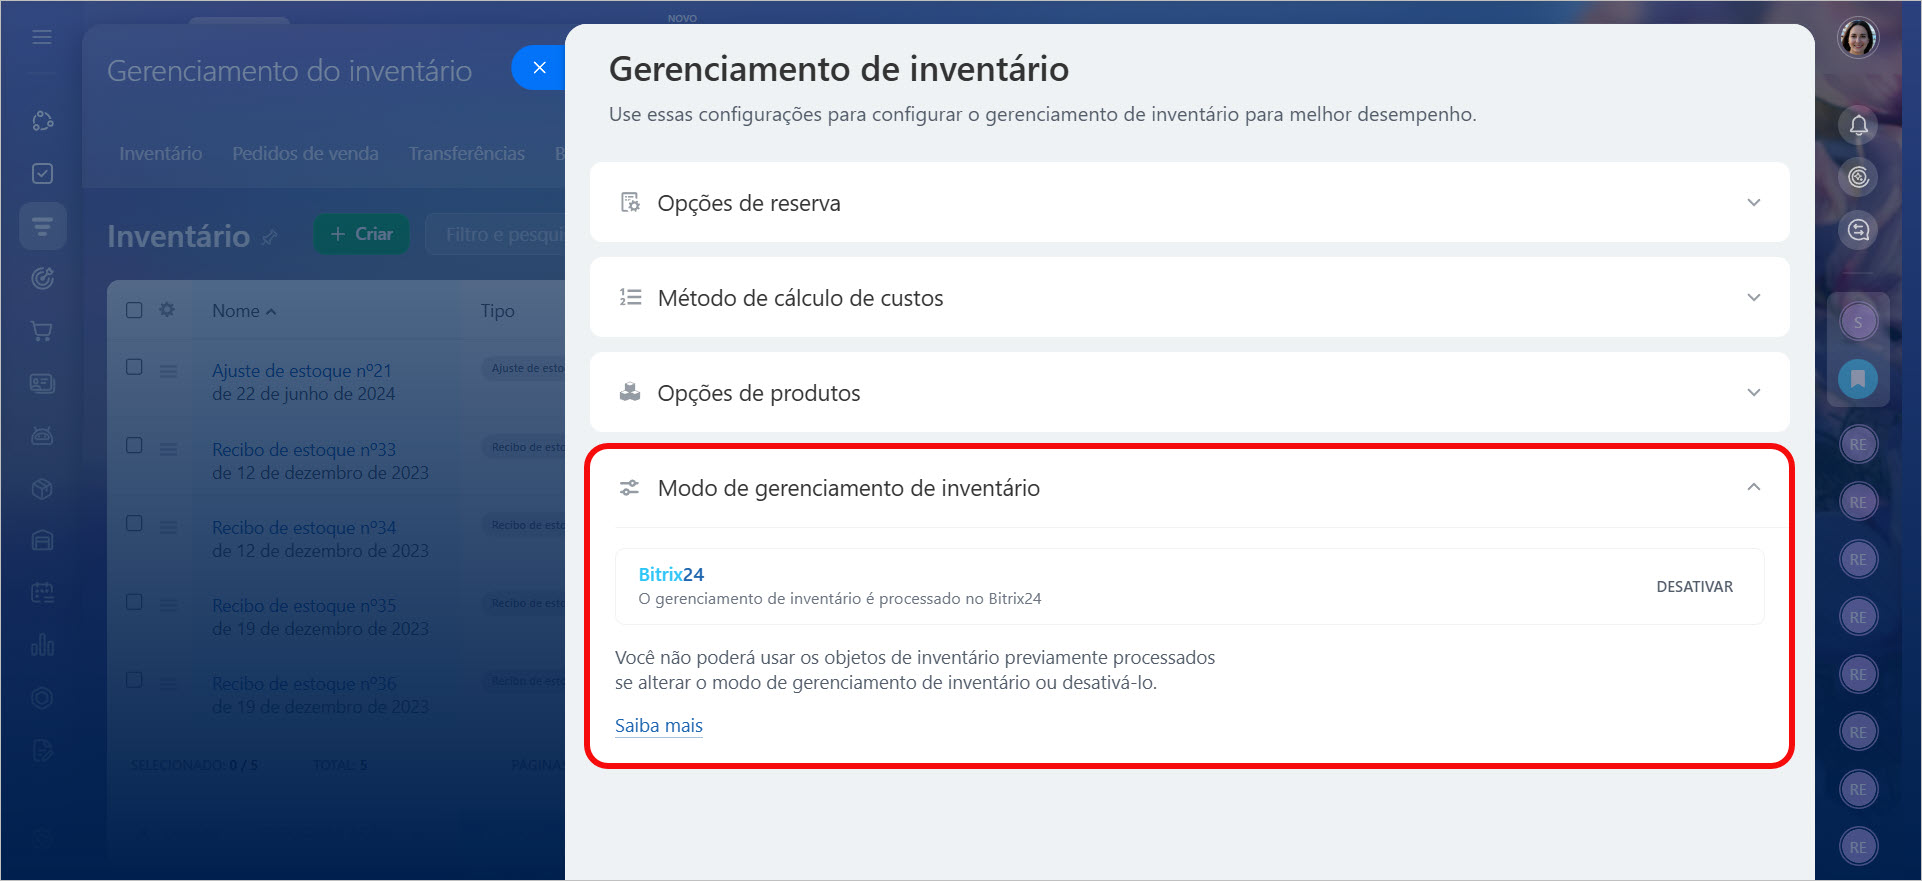Click the green Criar button
The image size is (1922, 881).
361,234
